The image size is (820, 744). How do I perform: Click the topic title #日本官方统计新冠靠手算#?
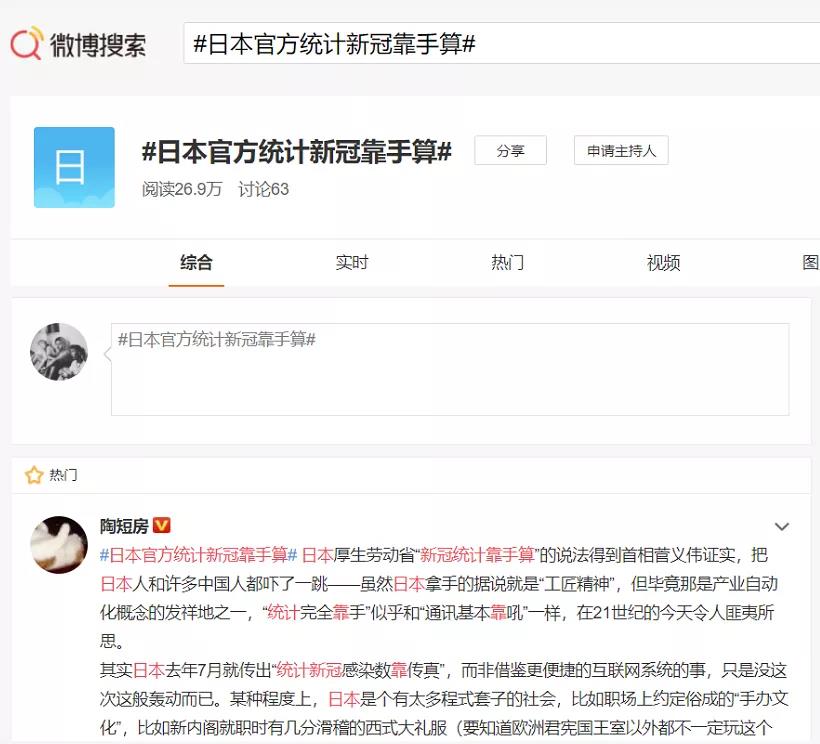297,152
